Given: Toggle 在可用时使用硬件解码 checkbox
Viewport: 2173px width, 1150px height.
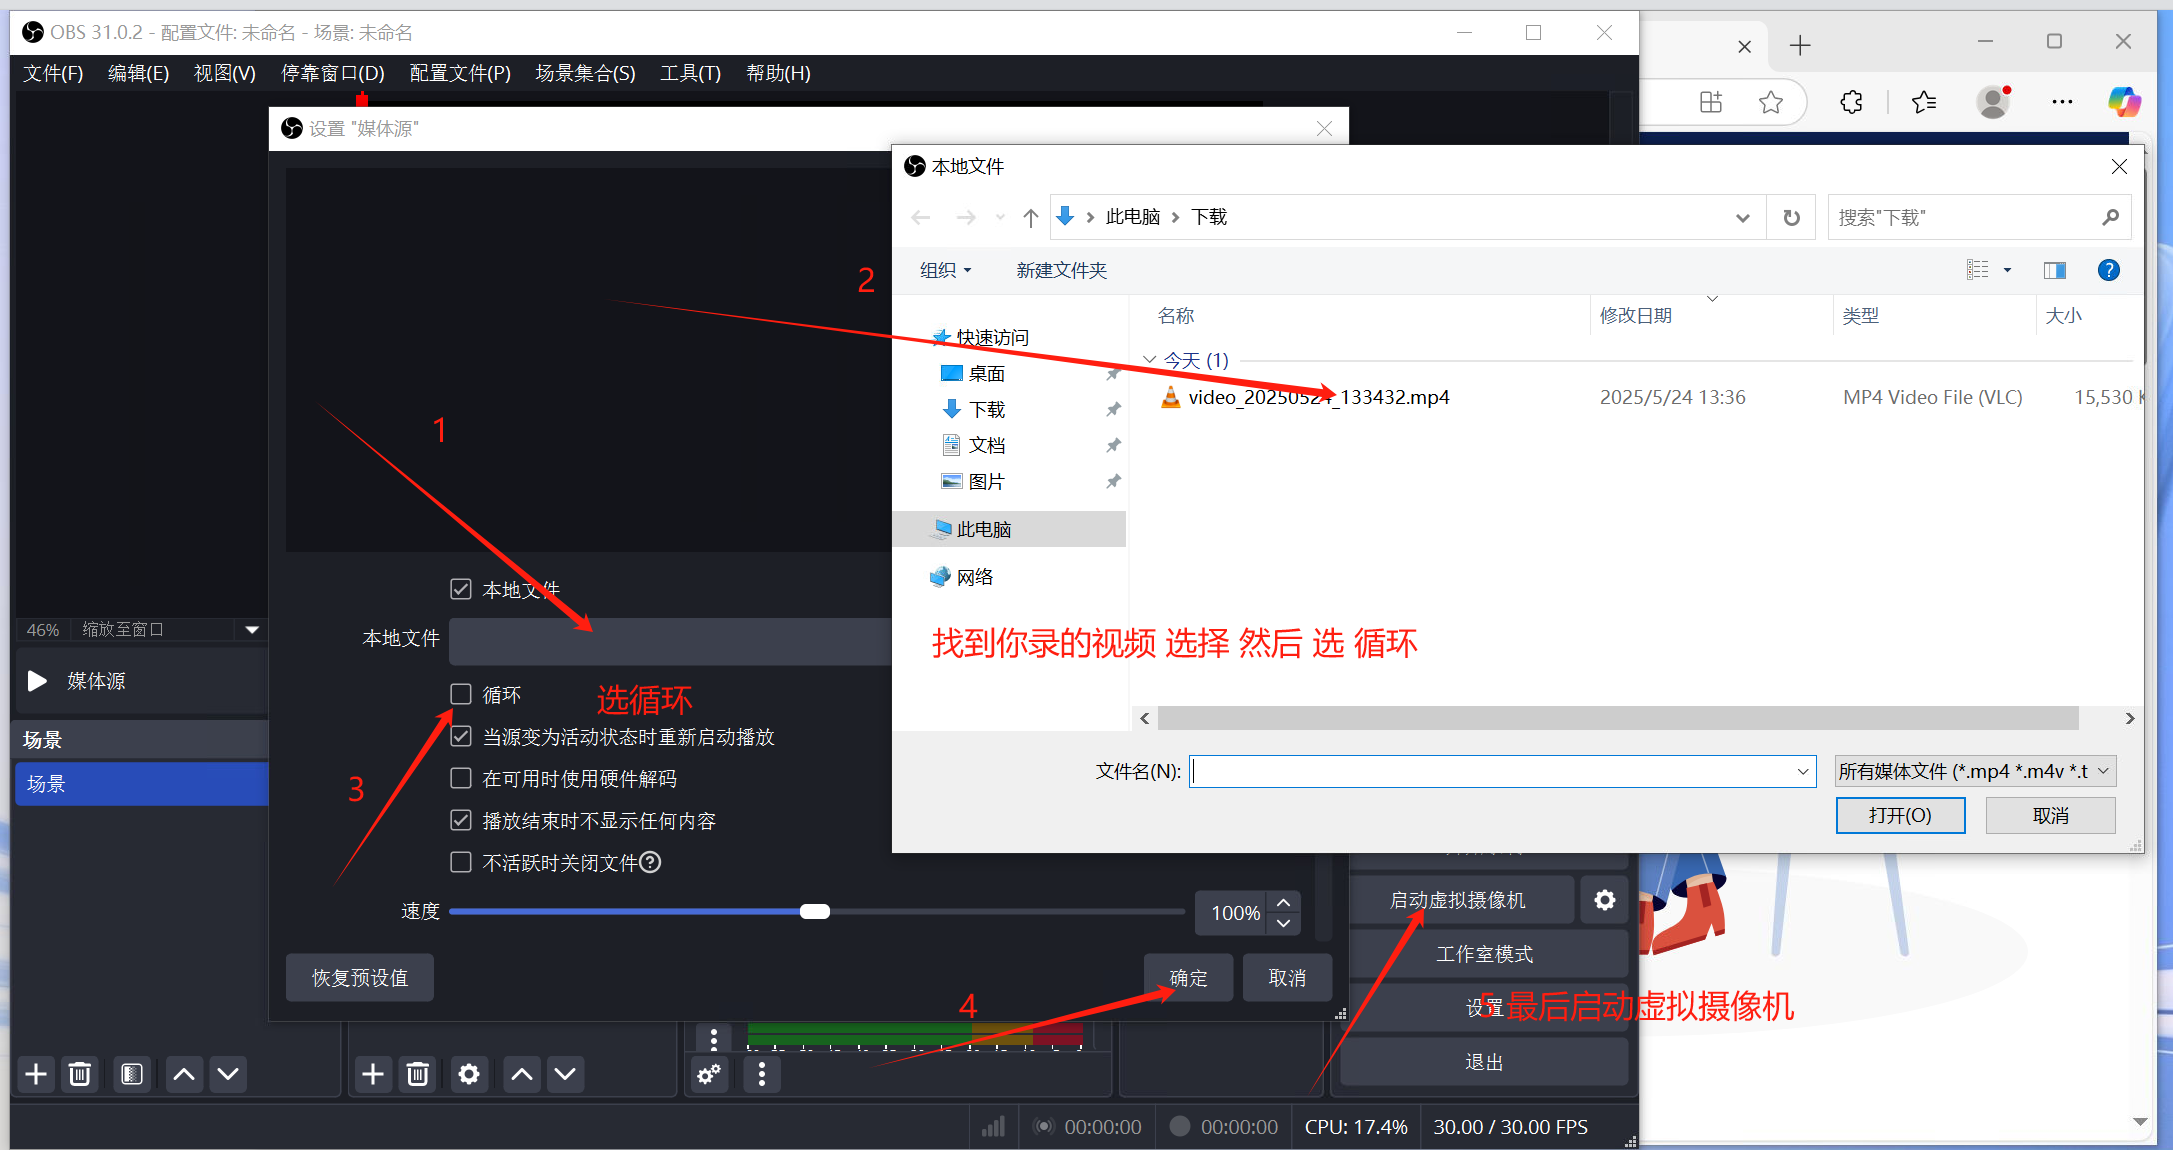Looking at the screenshot, I should pos(461,778).
